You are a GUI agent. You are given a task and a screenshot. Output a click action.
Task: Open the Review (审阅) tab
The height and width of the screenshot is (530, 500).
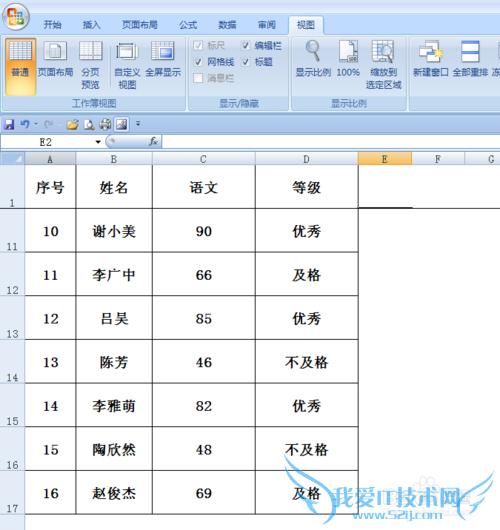(x=267, y=25)
